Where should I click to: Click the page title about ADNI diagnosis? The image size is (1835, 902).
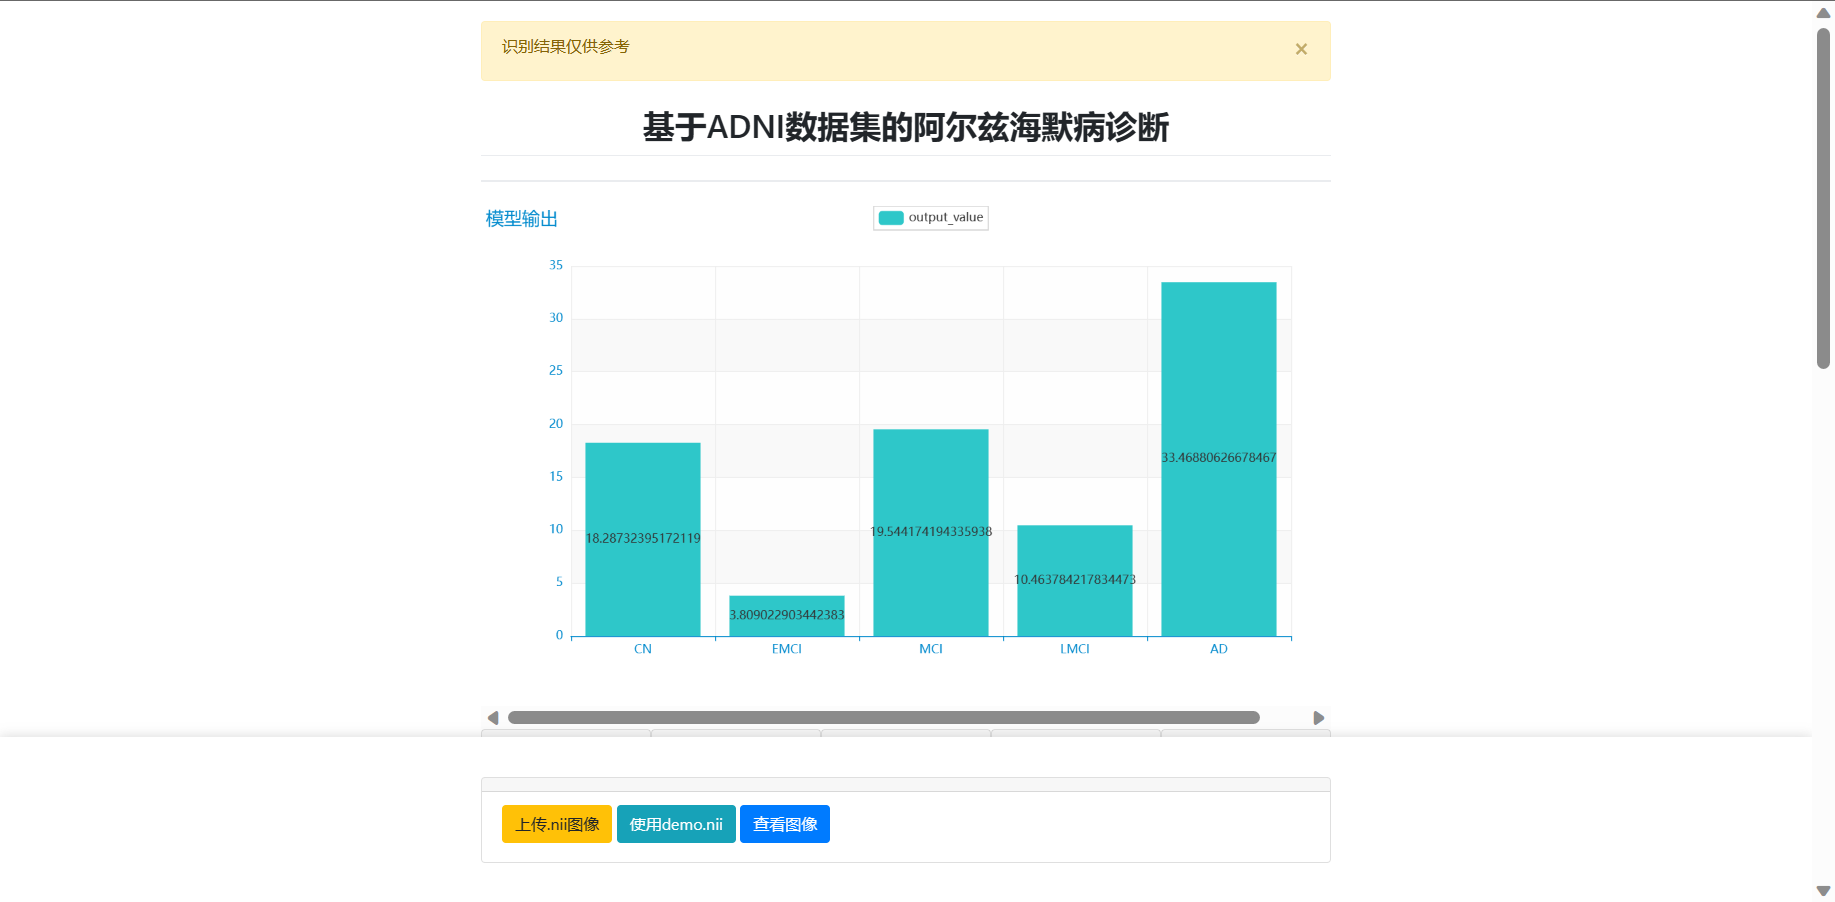coord(906,128)
